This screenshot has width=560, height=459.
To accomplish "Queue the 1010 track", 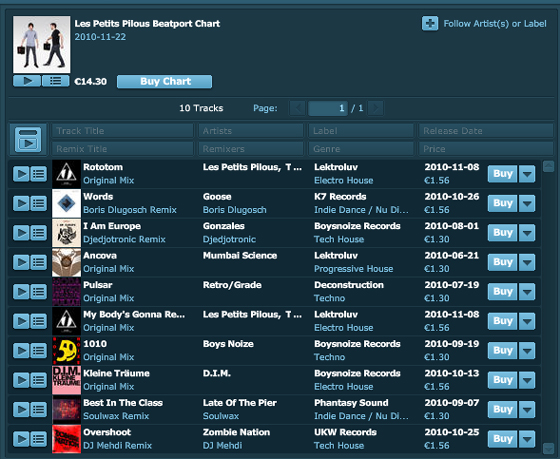I will tap(39, 351).
